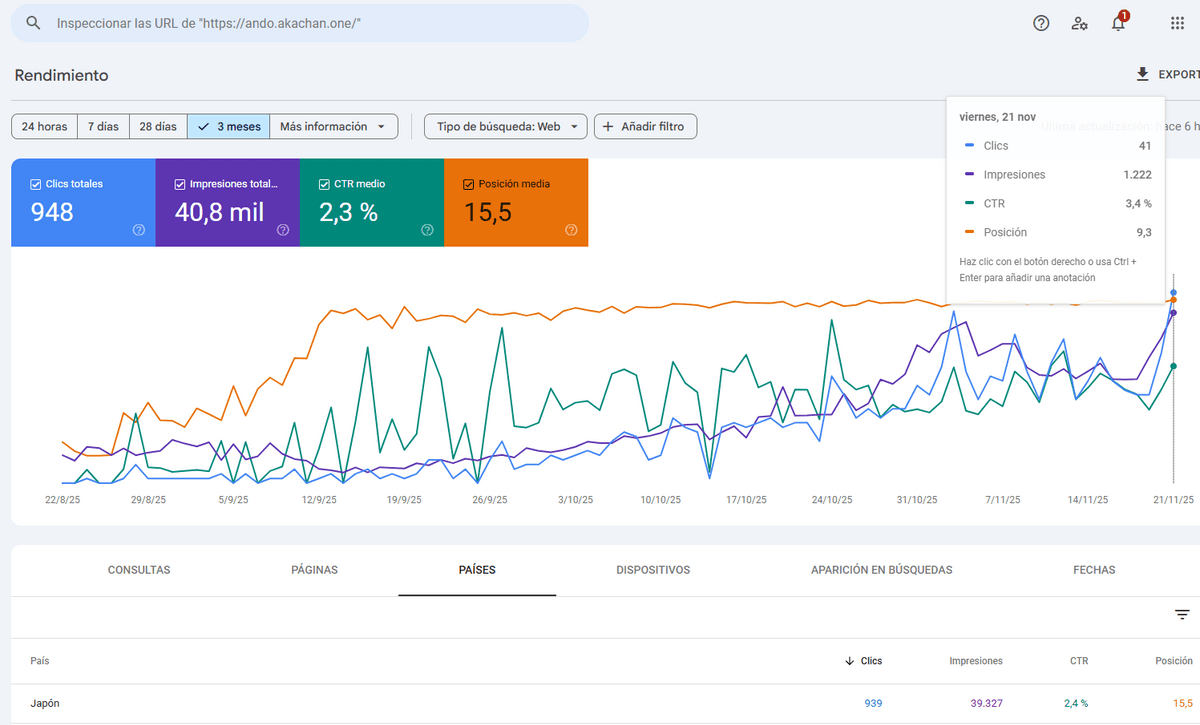Sort the table by Clics column
The width and height of the screenshot is (1200, 725).
[864, 661]
